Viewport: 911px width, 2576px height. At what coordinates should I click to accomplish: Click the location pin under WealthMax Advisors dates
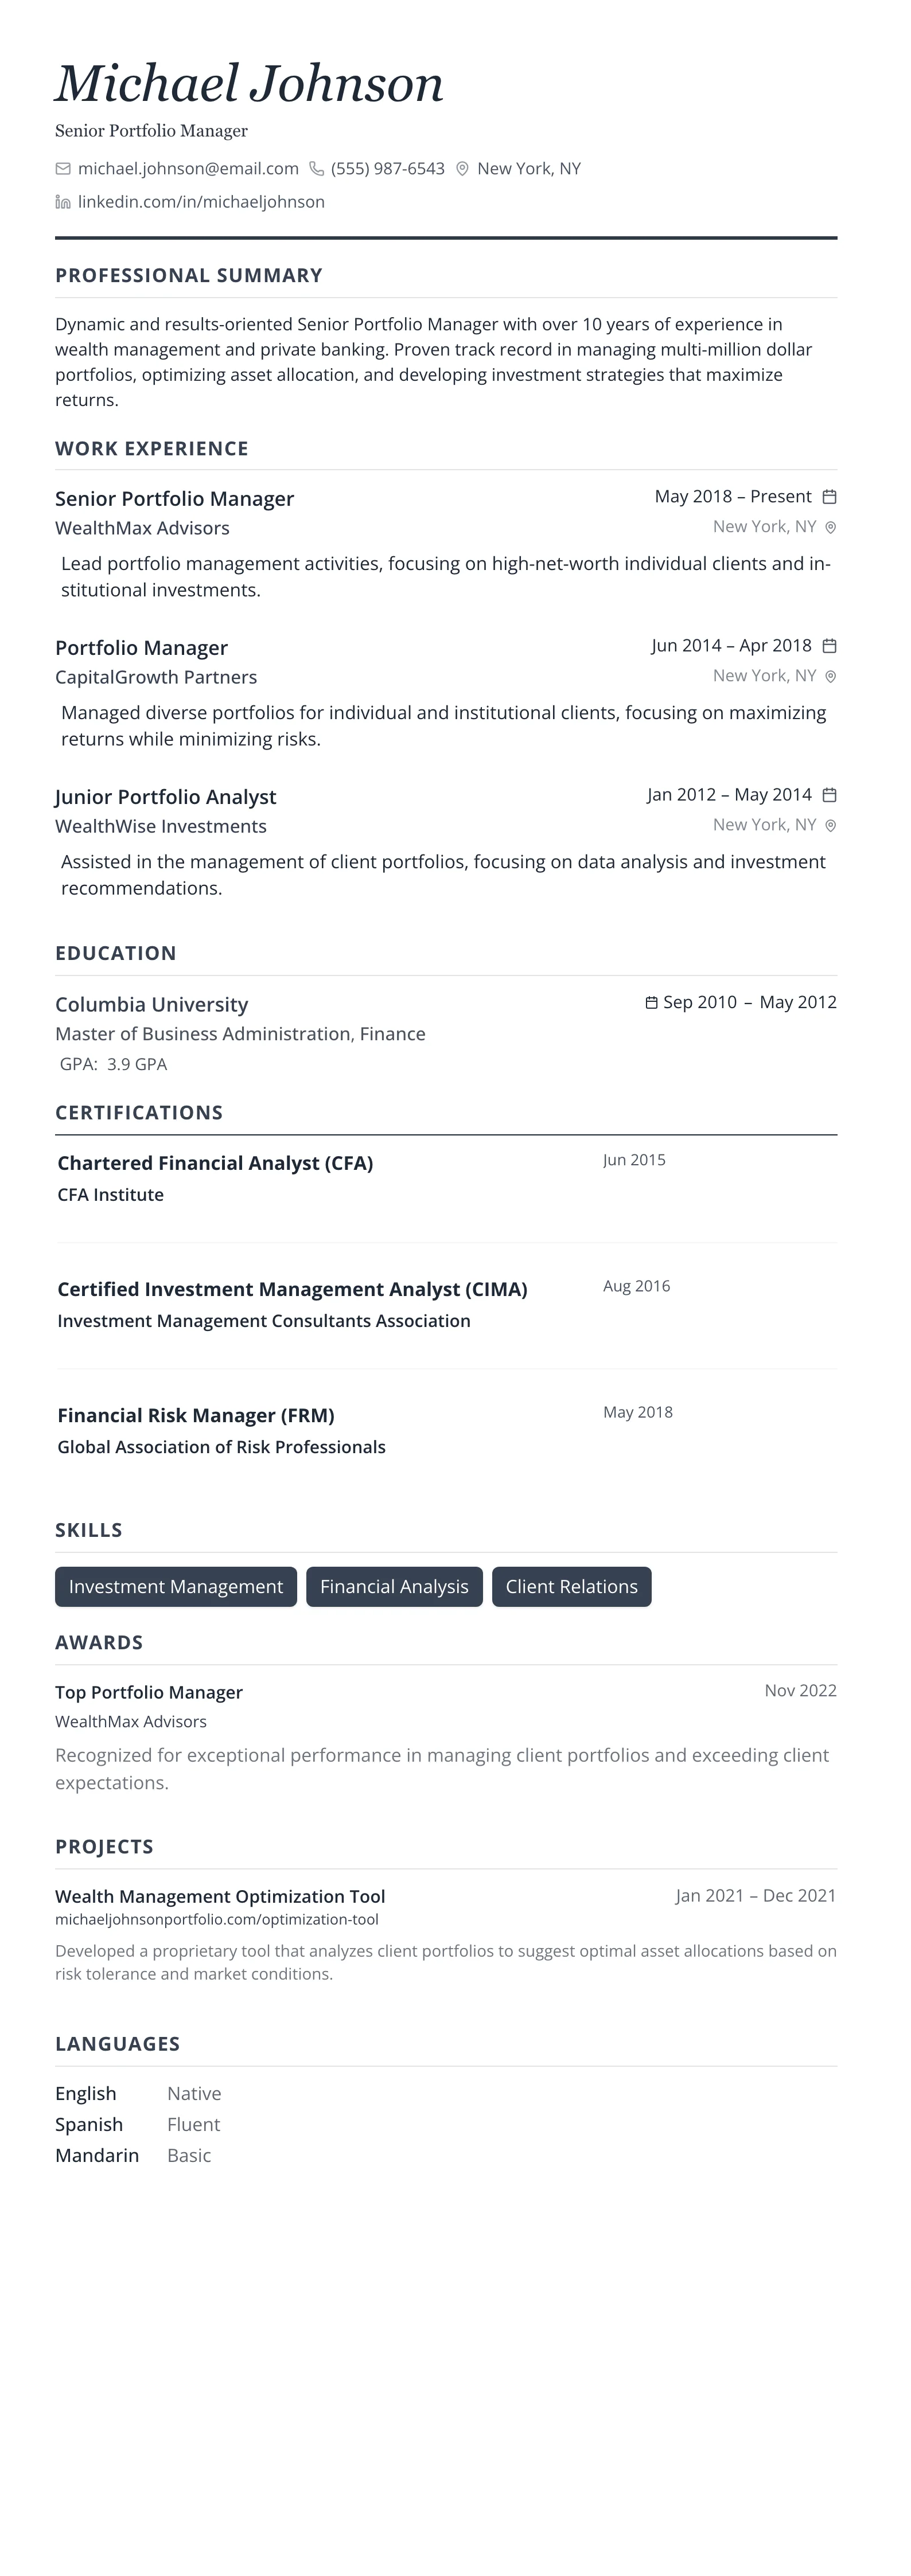coord(830,527)
